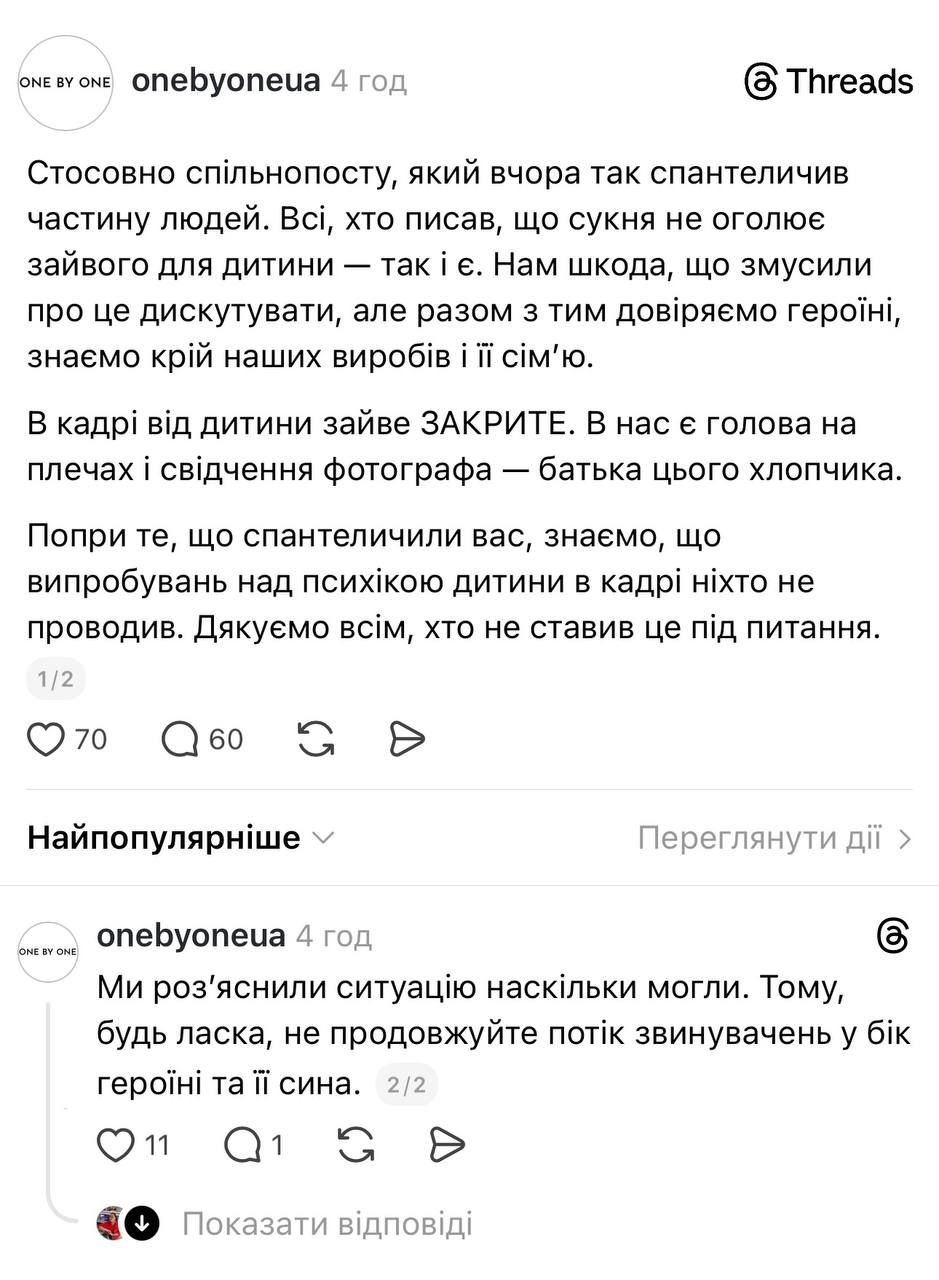Open Переглянути дії activity view

775,838
